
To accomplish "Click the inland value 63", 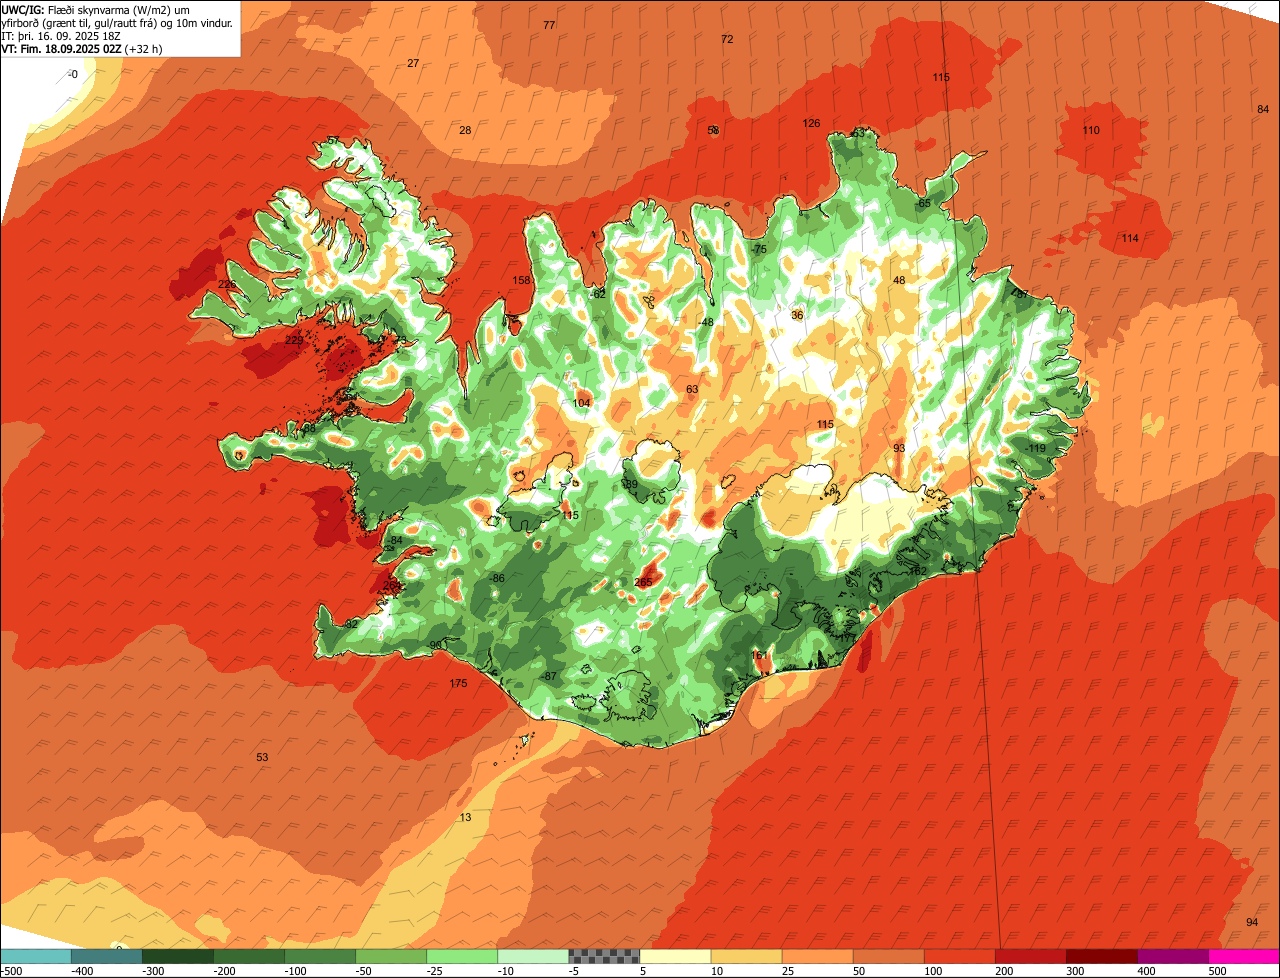I will (692, 389).
